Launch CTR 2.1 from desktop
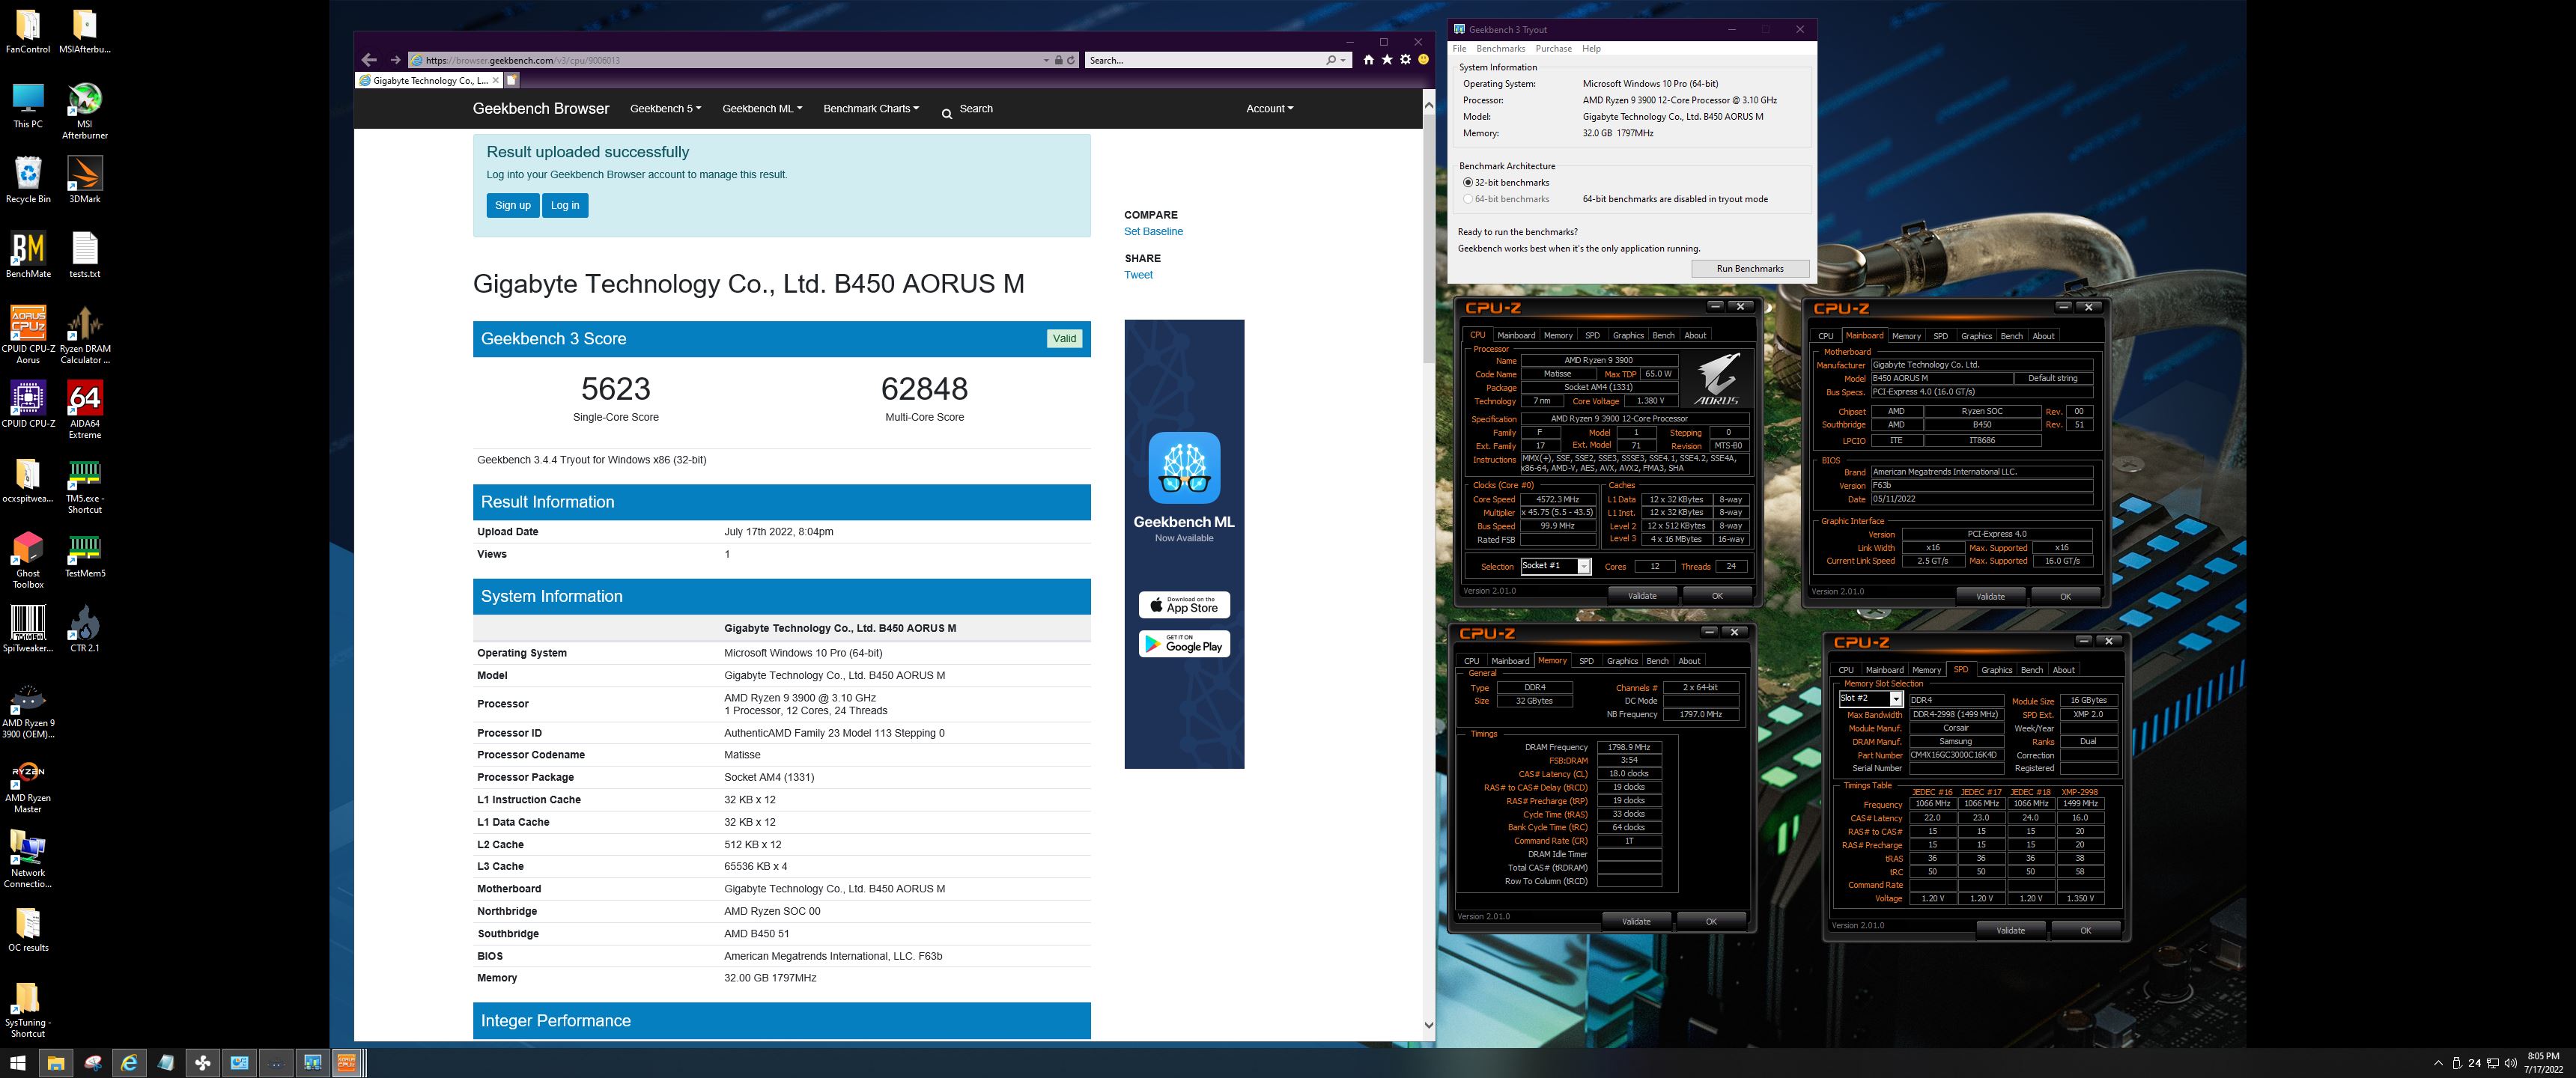The height and width of the screenshot is (1078, 2576). 85,629
